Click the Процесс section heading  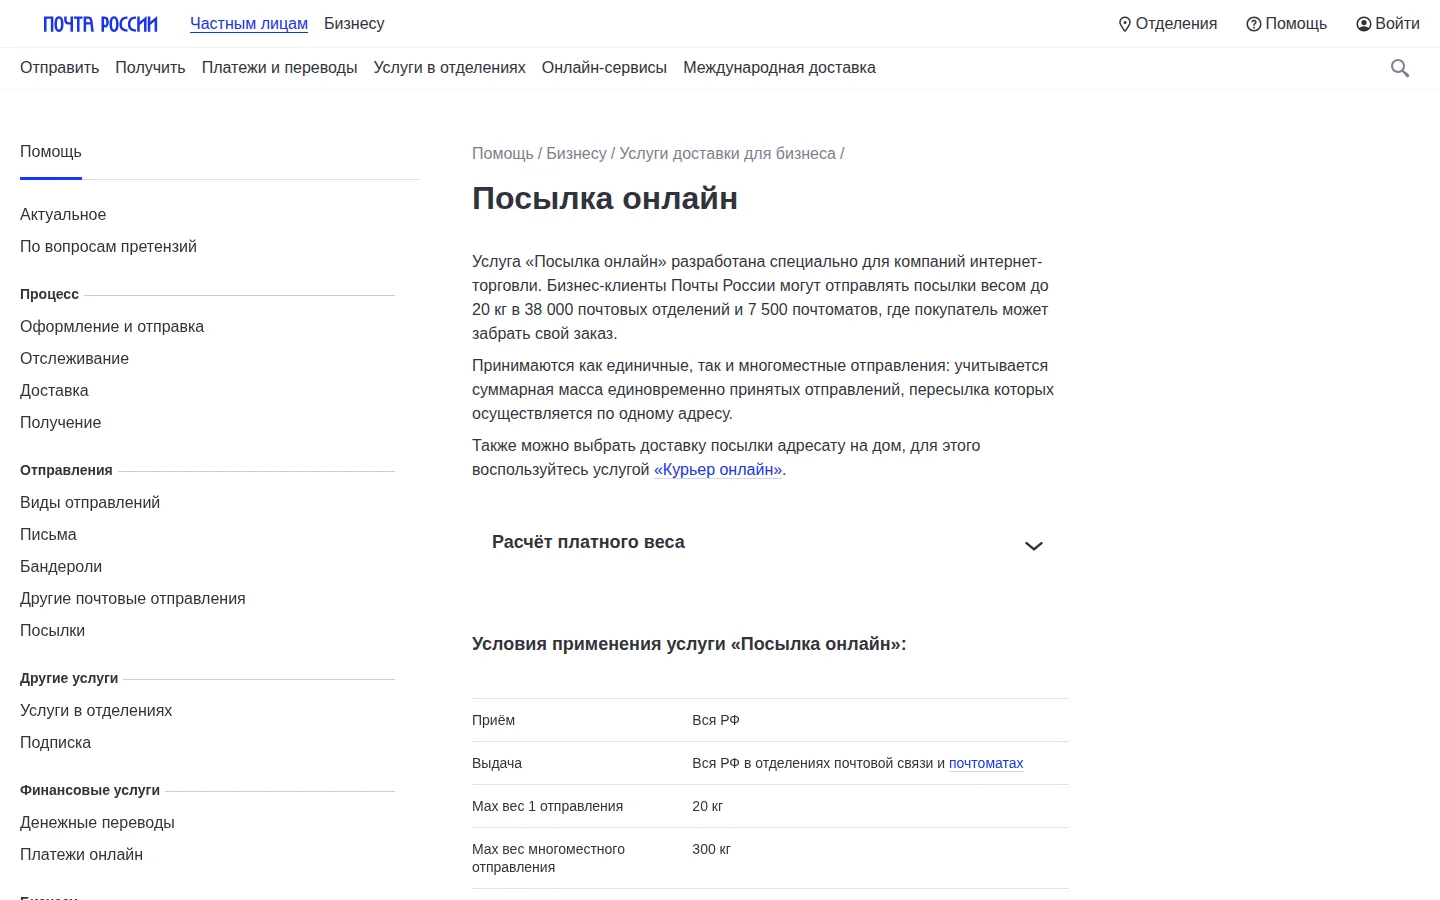point(49,294)
